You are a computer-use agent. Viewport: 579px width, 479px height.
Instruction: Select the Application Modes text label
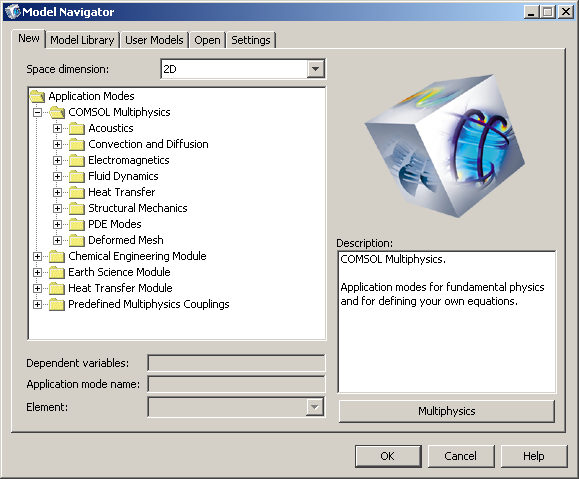click(91, 96)
